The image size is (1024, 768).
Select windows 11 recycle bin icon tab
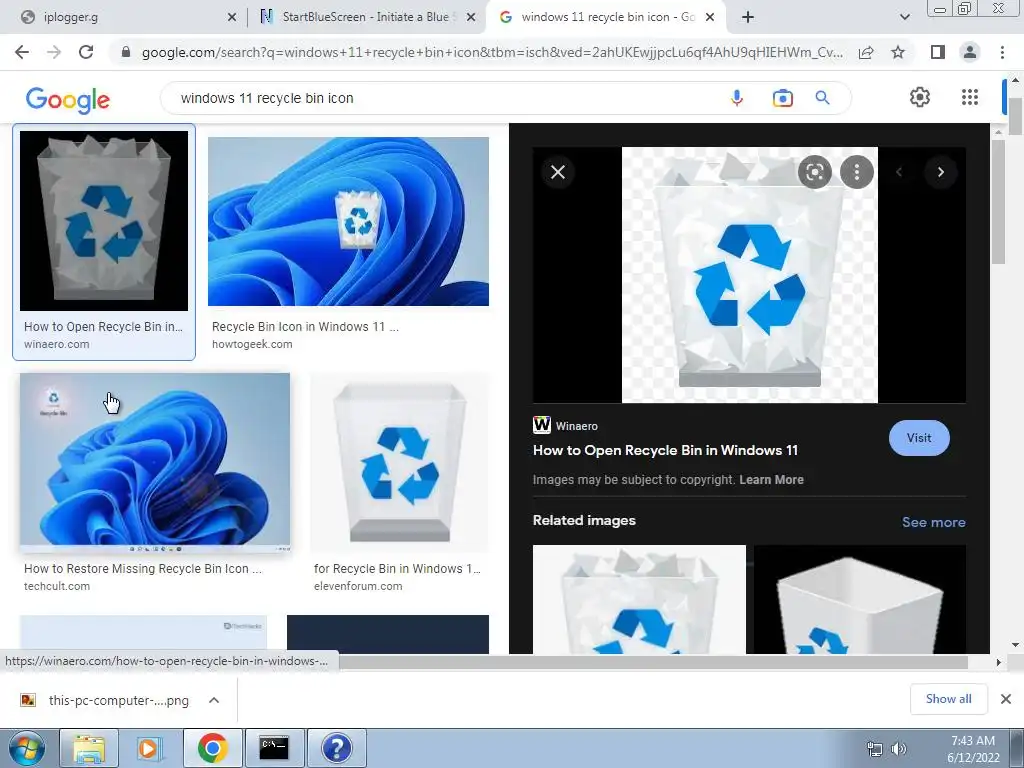607,17
